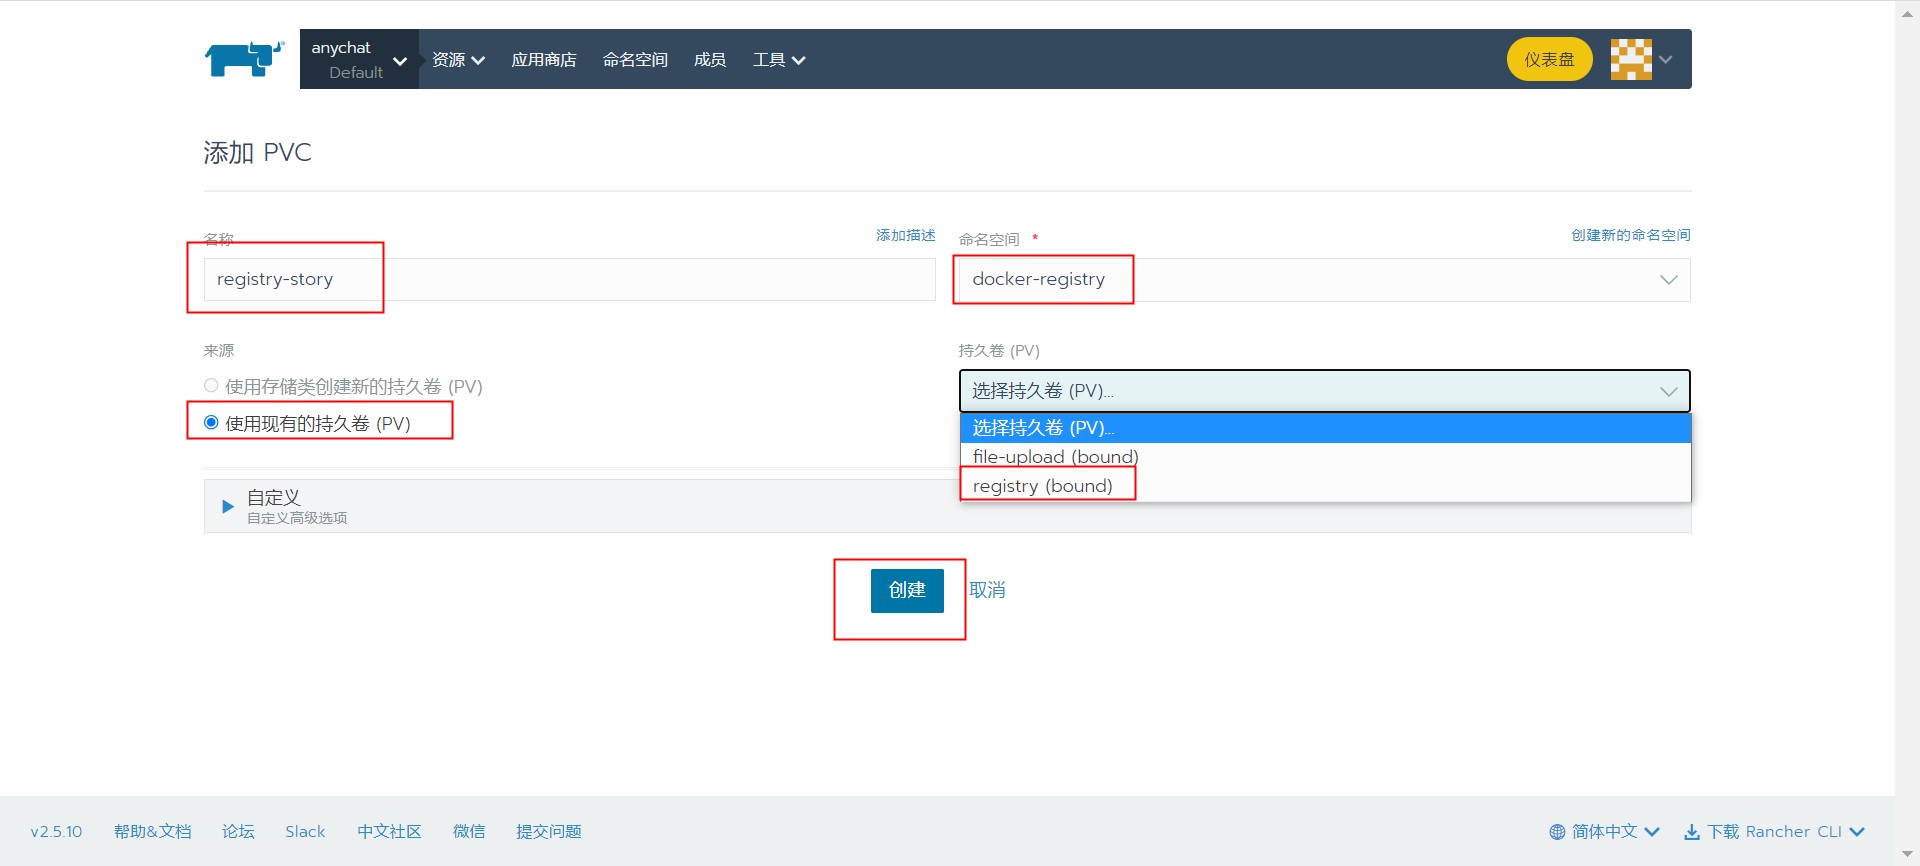This screenshot has height=866, width=1920.
Task: Choose registry (bound) option
Action: pyautogui.click(x=1325, y=486)
